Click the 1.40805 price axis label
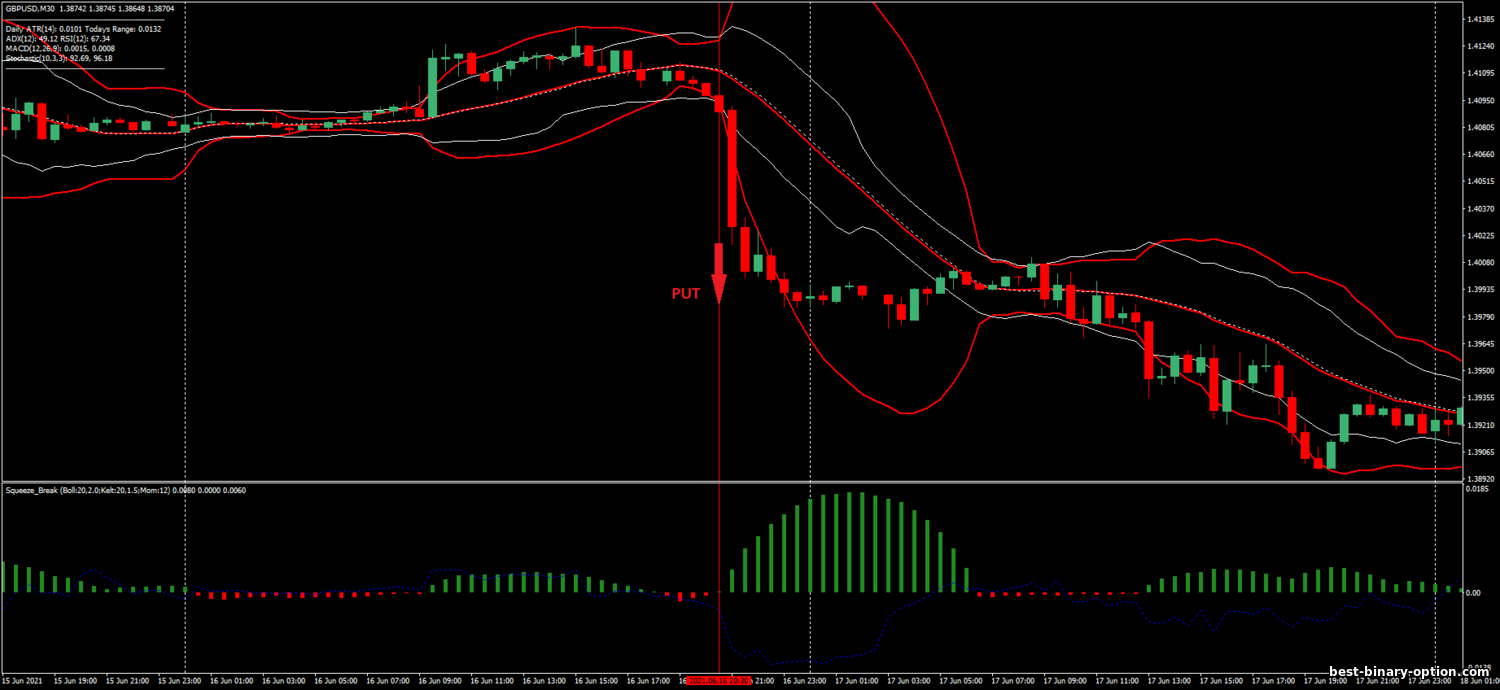This screenshot has width=1500, height=690. pos(1480,127)
